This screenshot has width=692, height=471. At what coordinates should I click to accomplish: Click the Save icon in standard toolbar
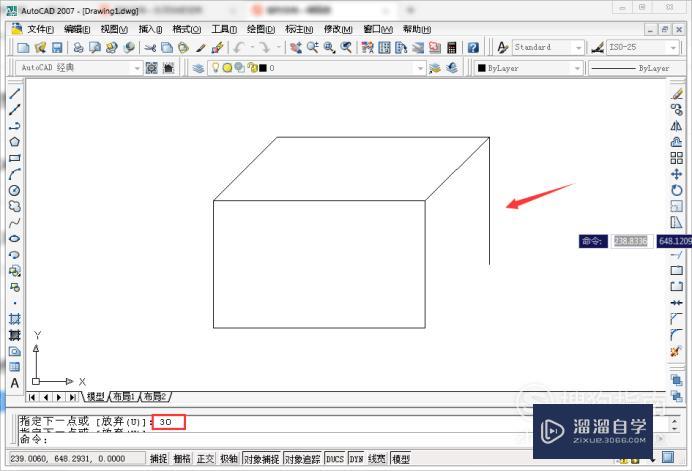coord(57,47)
